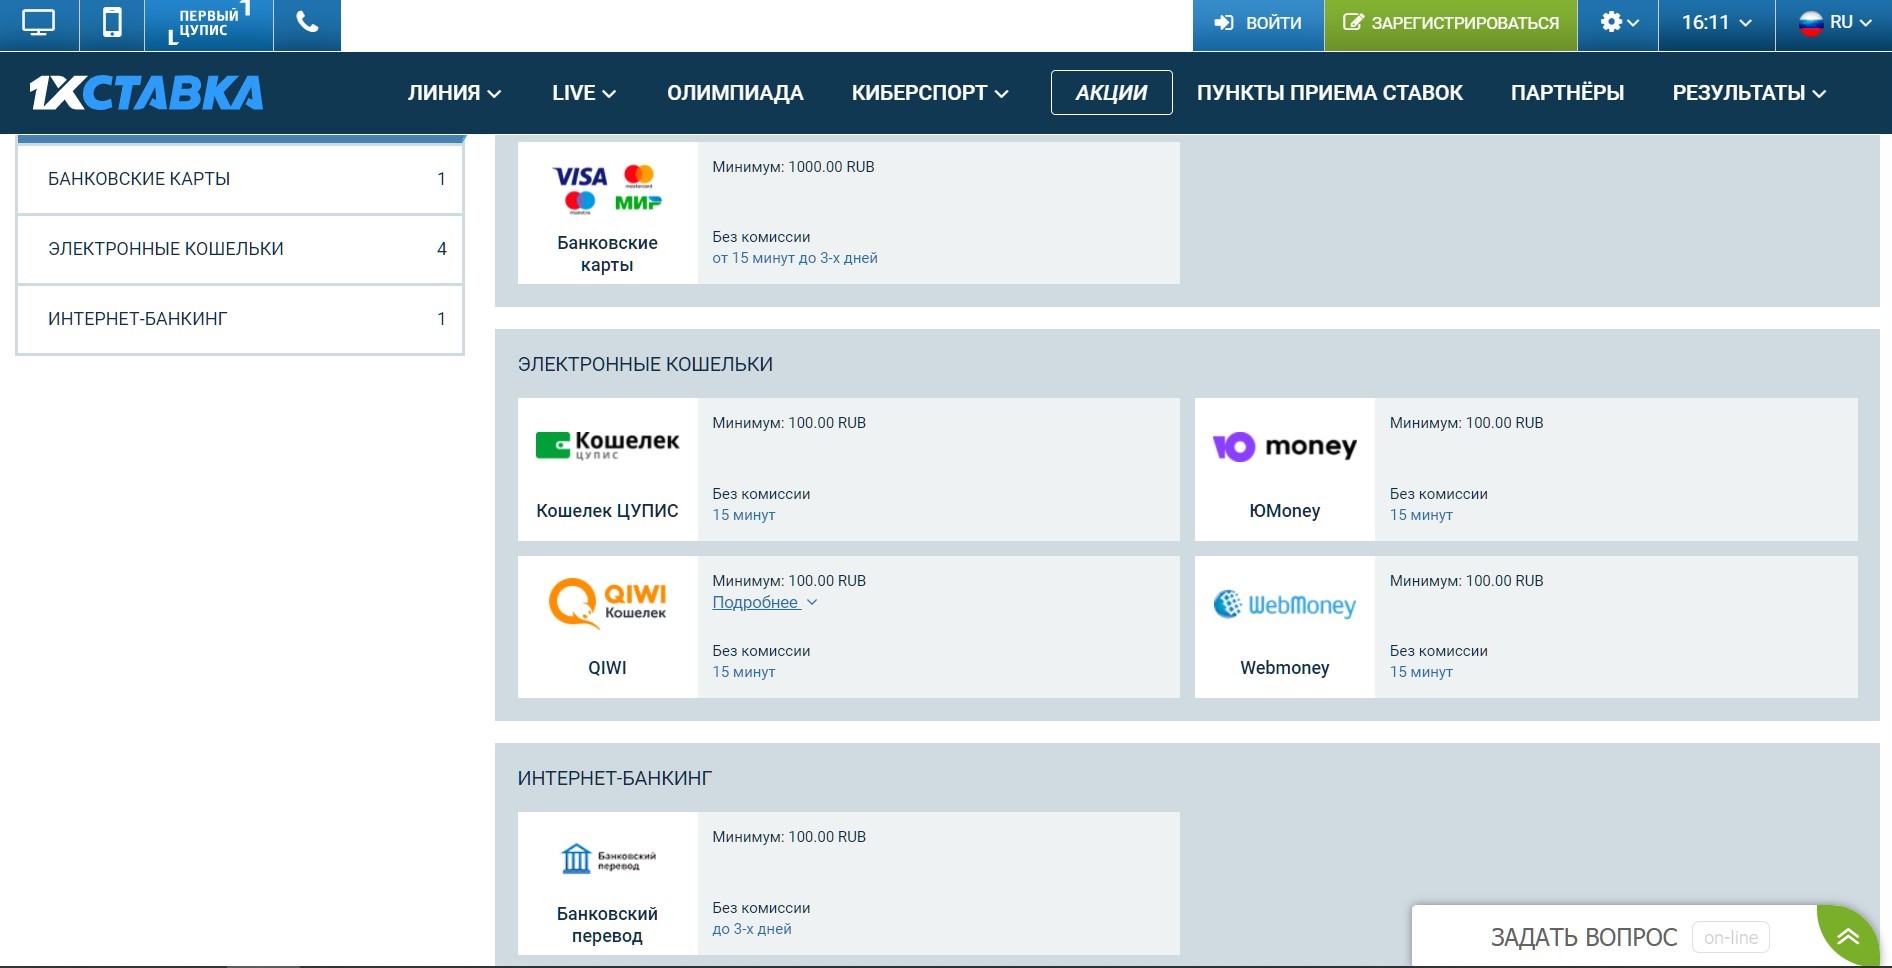Click the Webmoney payment label
The width and height of the screenshot is (1892, 968).
tap(1284, 668)
